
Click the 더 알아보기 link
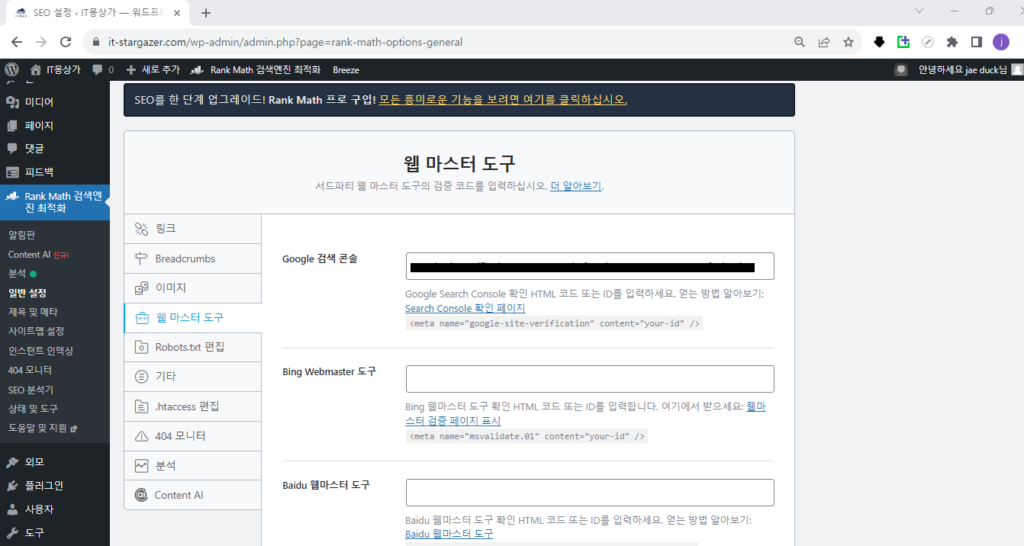[x=575, y=186]
